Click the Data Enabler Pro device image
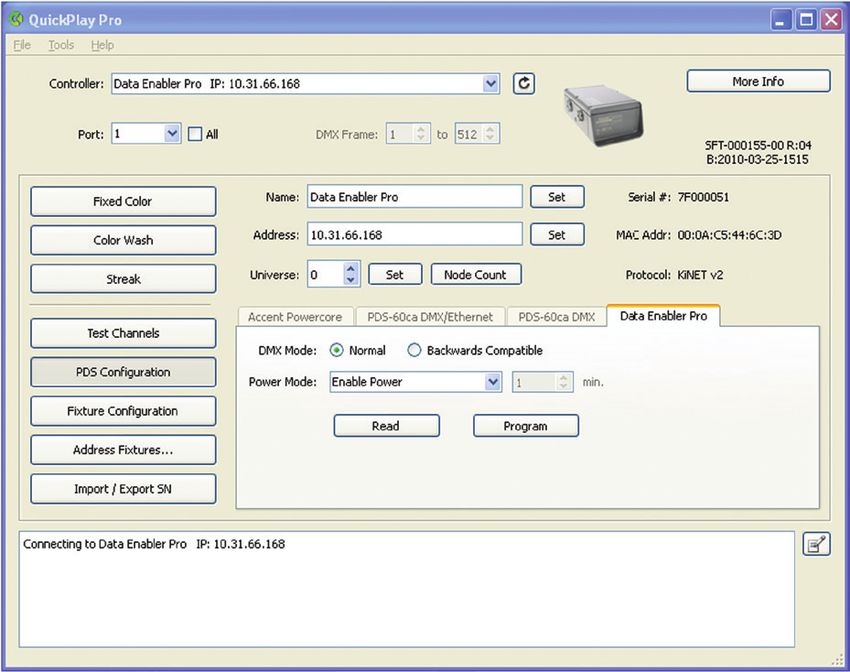850x672 pixels. click(603, 116)
